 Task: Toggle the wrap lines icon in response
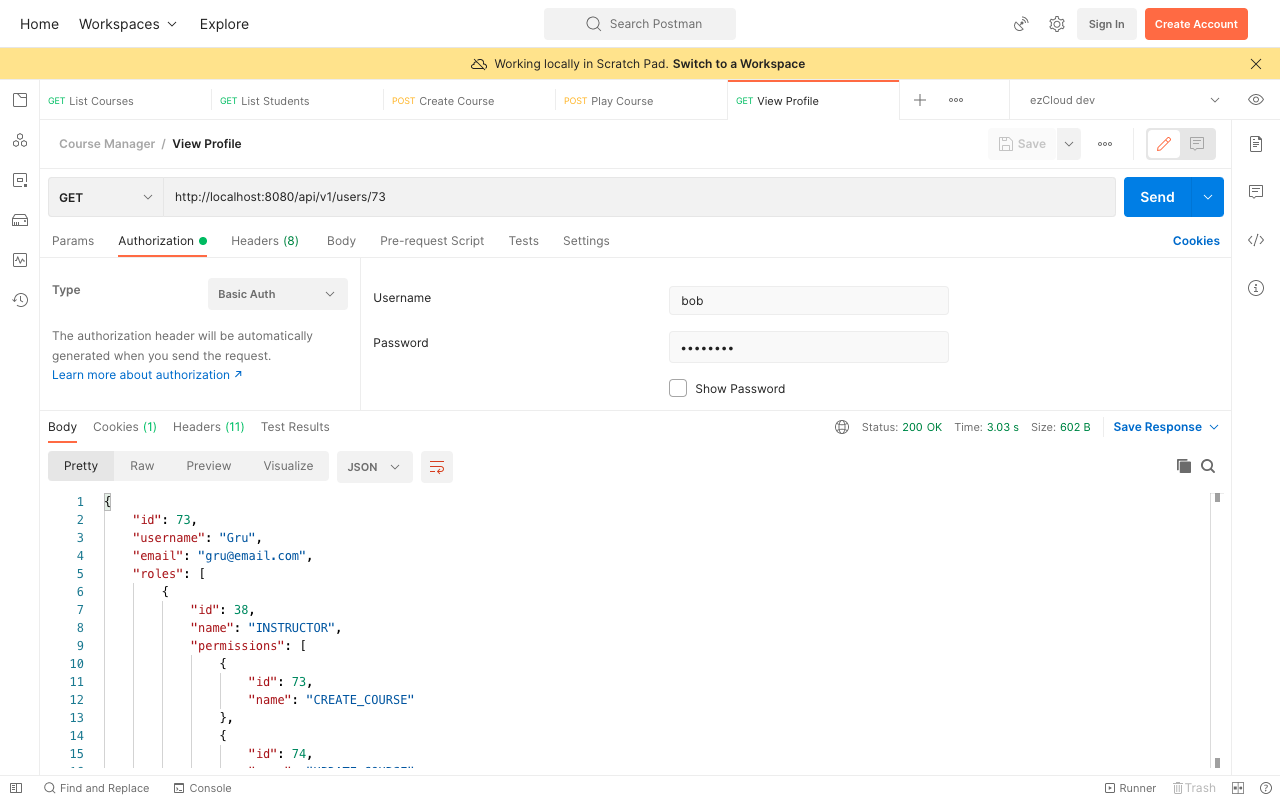tap(437, 467)
